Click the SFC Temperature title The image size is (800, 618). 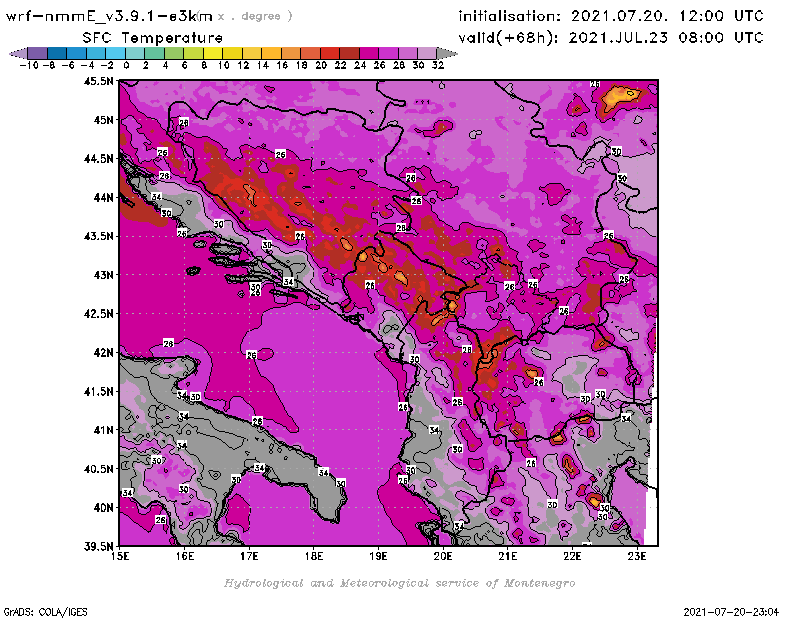[150, 37]
